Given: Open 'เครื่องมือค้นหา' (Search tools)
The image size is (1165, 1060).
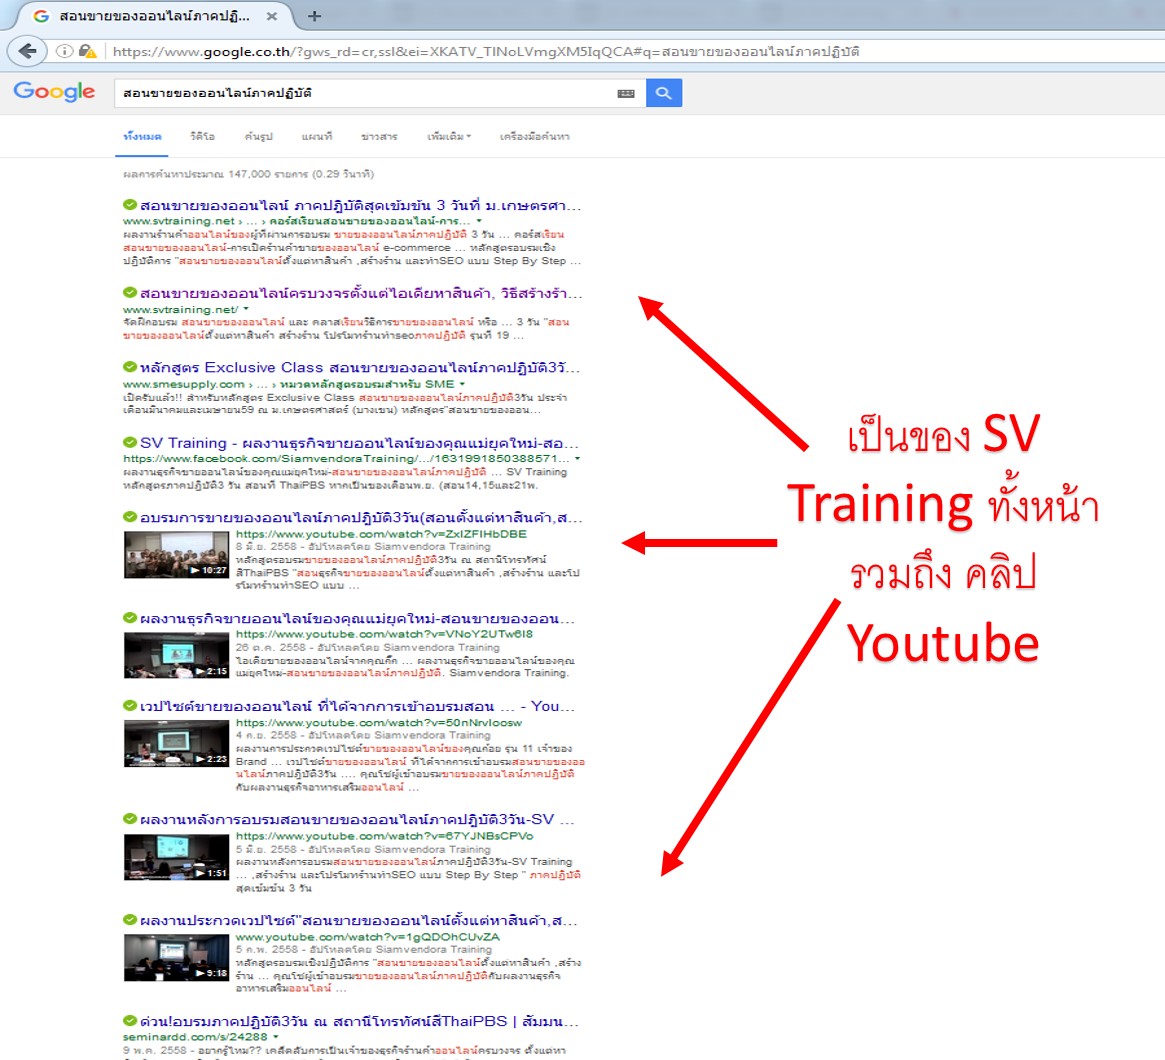Looking at the screenshot, I should 535,137.
